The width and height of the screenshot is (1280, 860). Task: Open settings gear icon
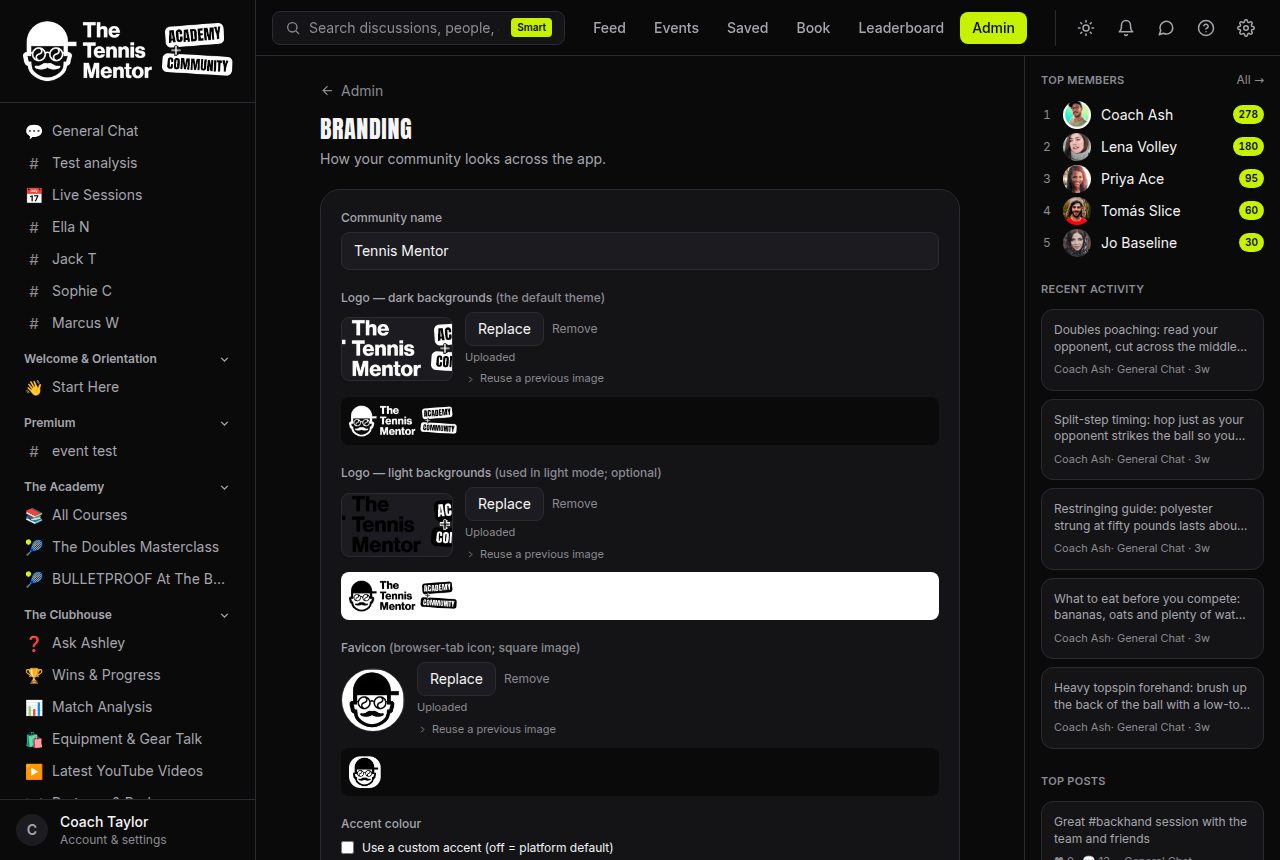(x=1246, y=28)
